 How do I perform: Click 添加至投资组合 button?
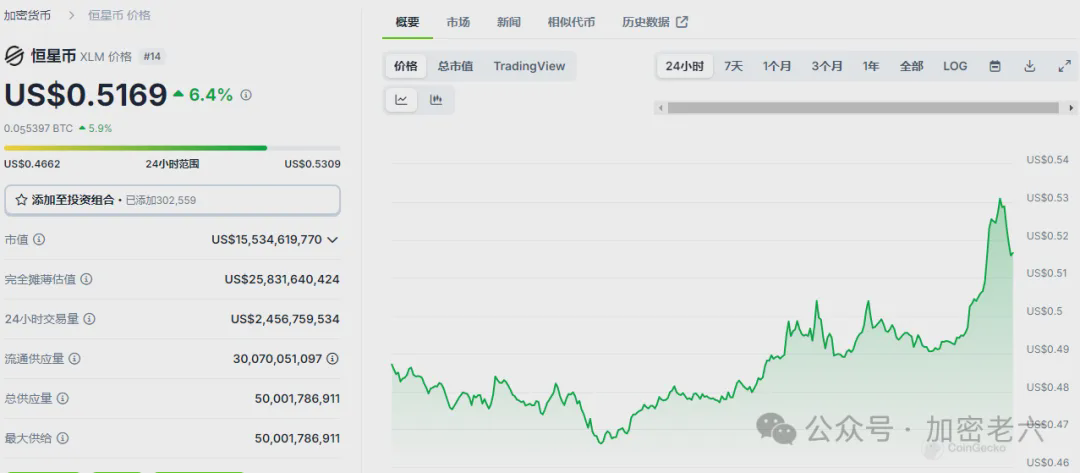point(172,200)
